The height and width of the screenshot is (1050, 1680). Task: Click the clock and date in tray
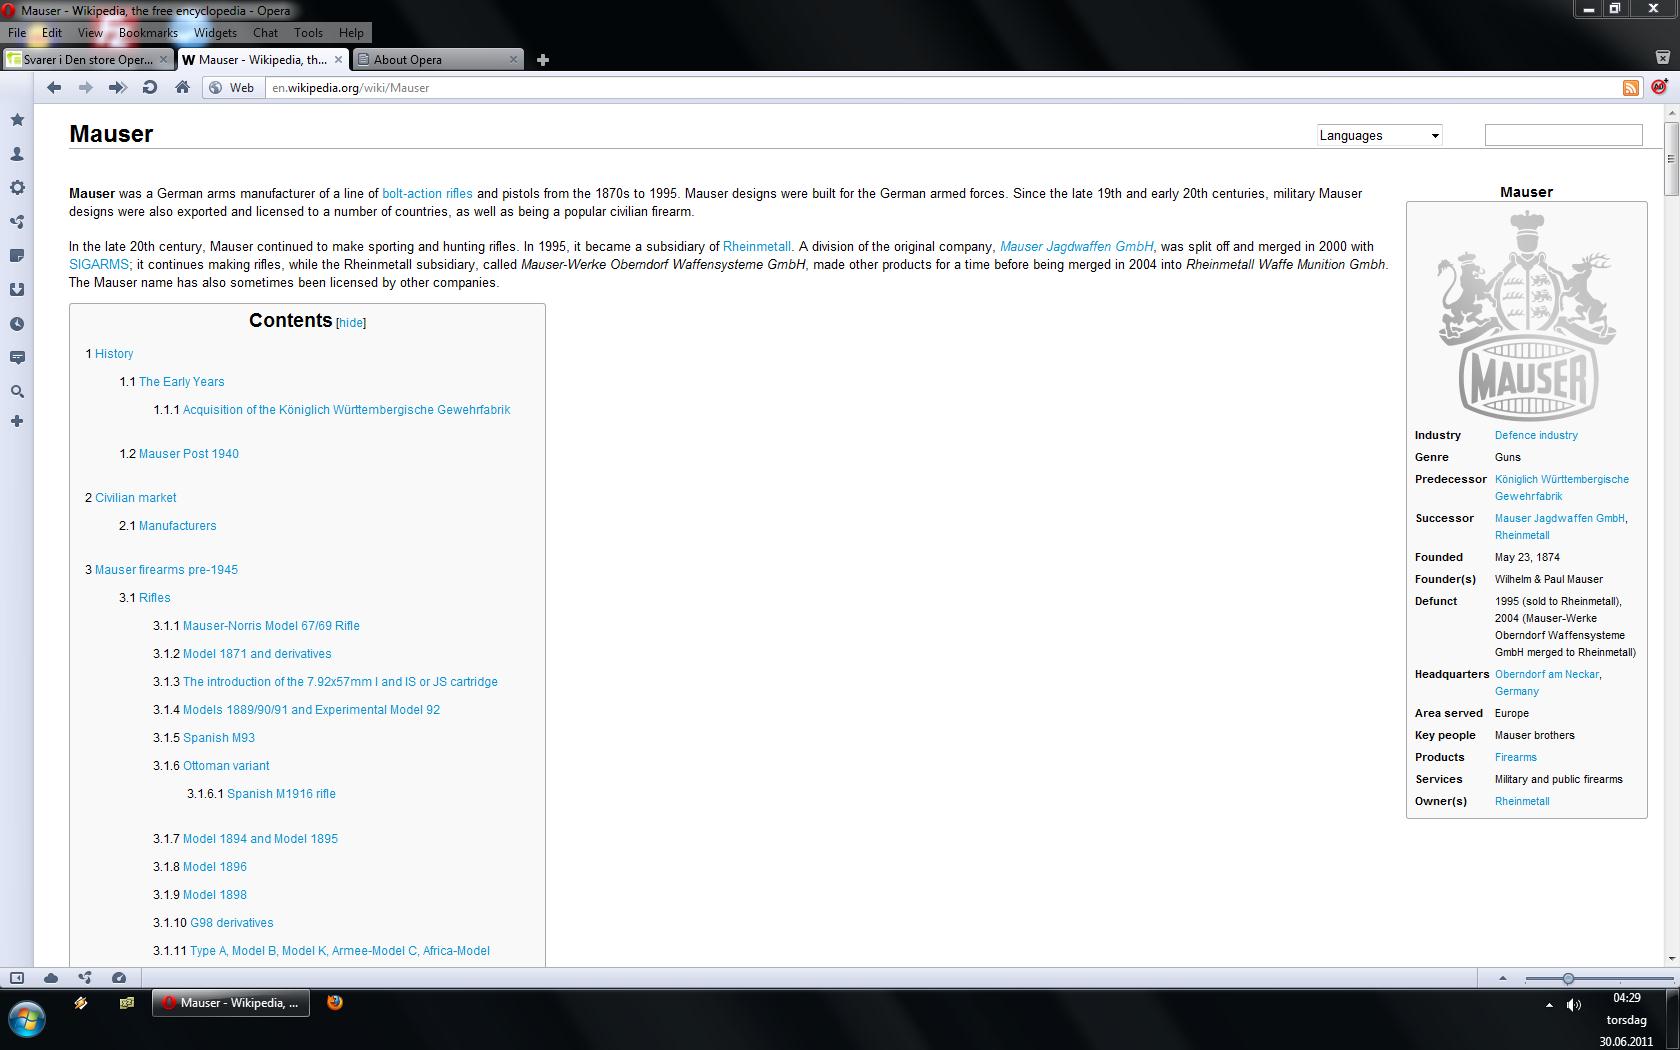point(1627,1020)
